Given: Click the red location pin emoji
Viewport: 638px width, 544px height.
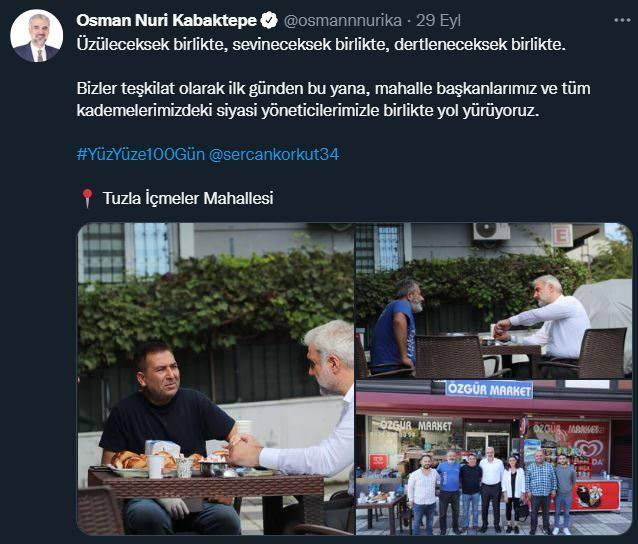Looking at the screenshot, I should tap(87, 198).
